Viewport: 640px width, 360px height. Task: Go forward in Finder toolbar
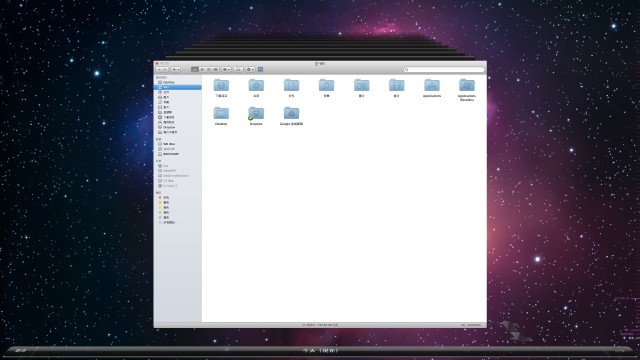(165, 69)
